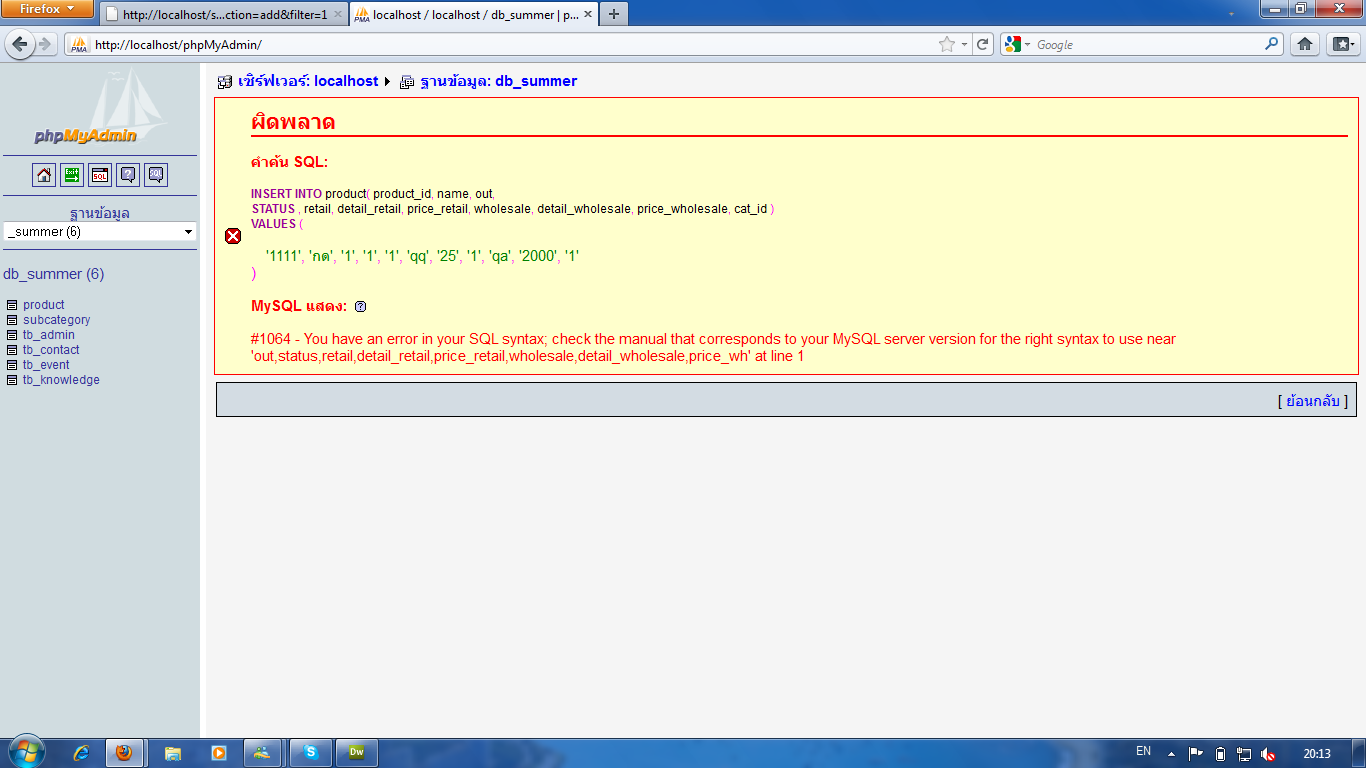Click the Firefox Home toolbar button
The image size is (1366, 768).
[1305, 44]
